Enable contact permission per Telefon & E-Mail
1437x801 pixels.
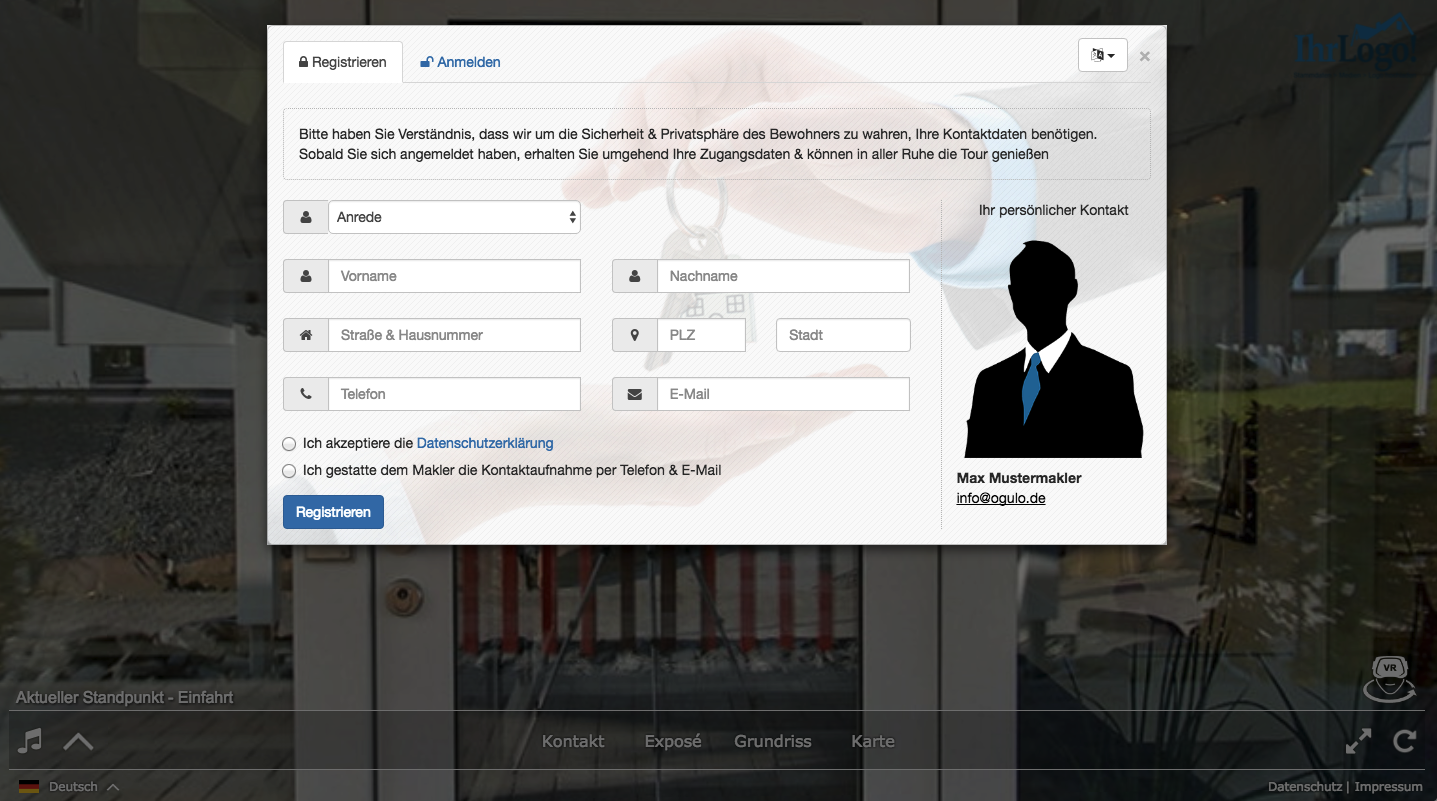pyautogui.click(x=289, y=471)
